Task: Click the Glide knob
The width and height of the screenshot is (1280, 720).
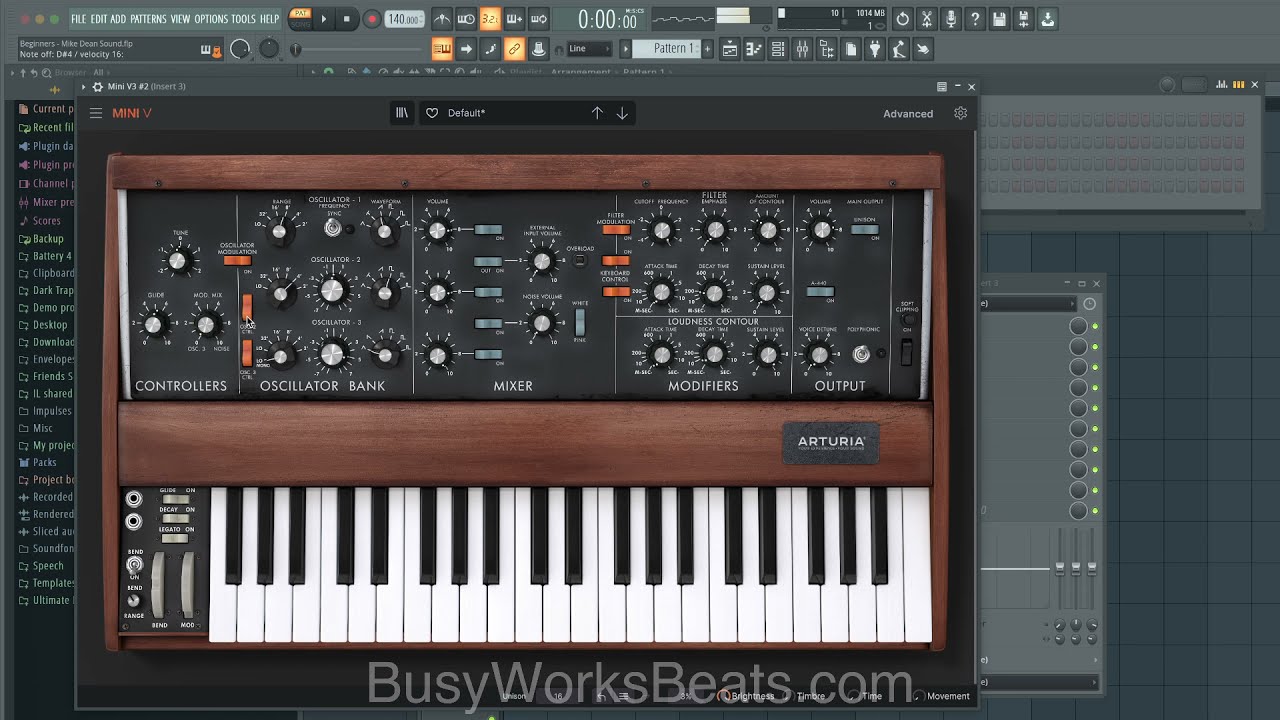Action: (x=153, y=324)
